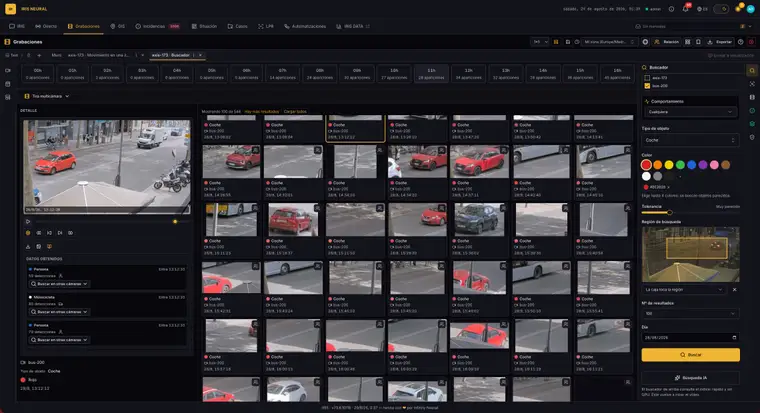Open the user avatar menu
This screenshot has width=760, height=413.
point(750,9)
